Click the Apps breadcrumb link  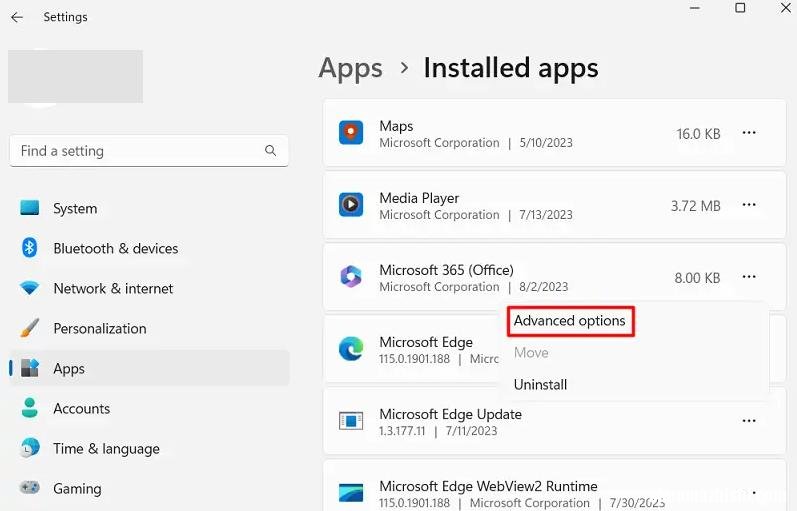pyautogui.click(x=350, y=69)
